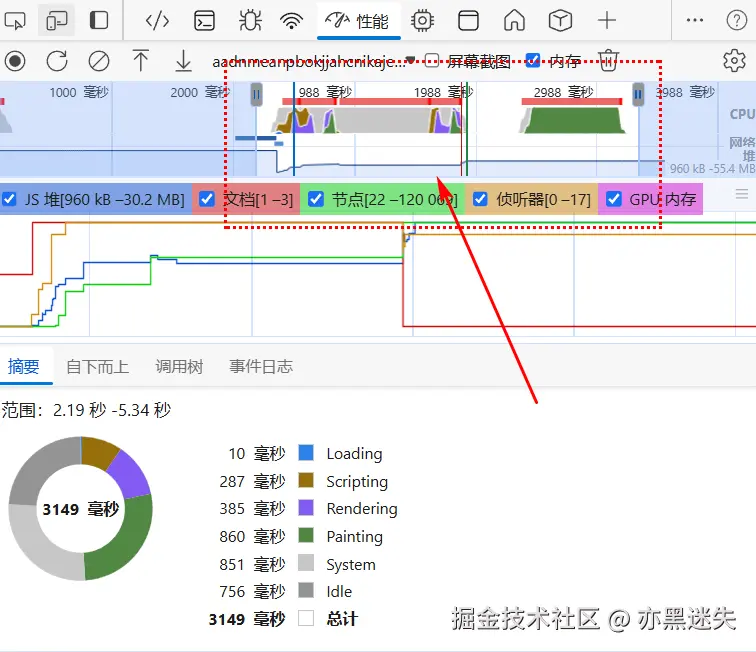
Task: Activate the inspect element picker icon
Action: click(x=15, y=21)
